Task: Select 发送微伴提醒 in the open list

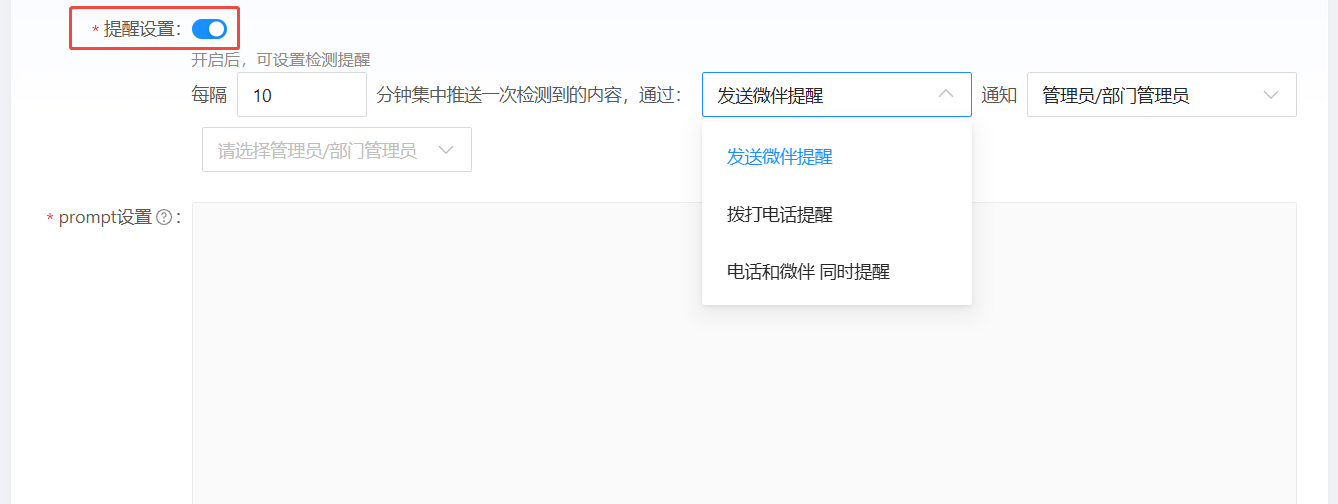Action: coord(779,157)
